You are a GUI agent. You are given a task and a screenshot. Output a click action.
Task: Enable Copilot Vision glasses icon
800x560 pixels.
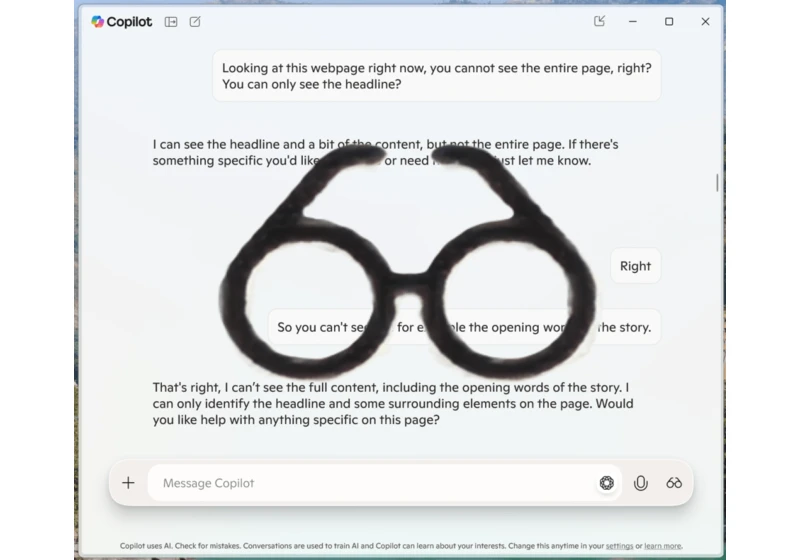pos(674,482)
